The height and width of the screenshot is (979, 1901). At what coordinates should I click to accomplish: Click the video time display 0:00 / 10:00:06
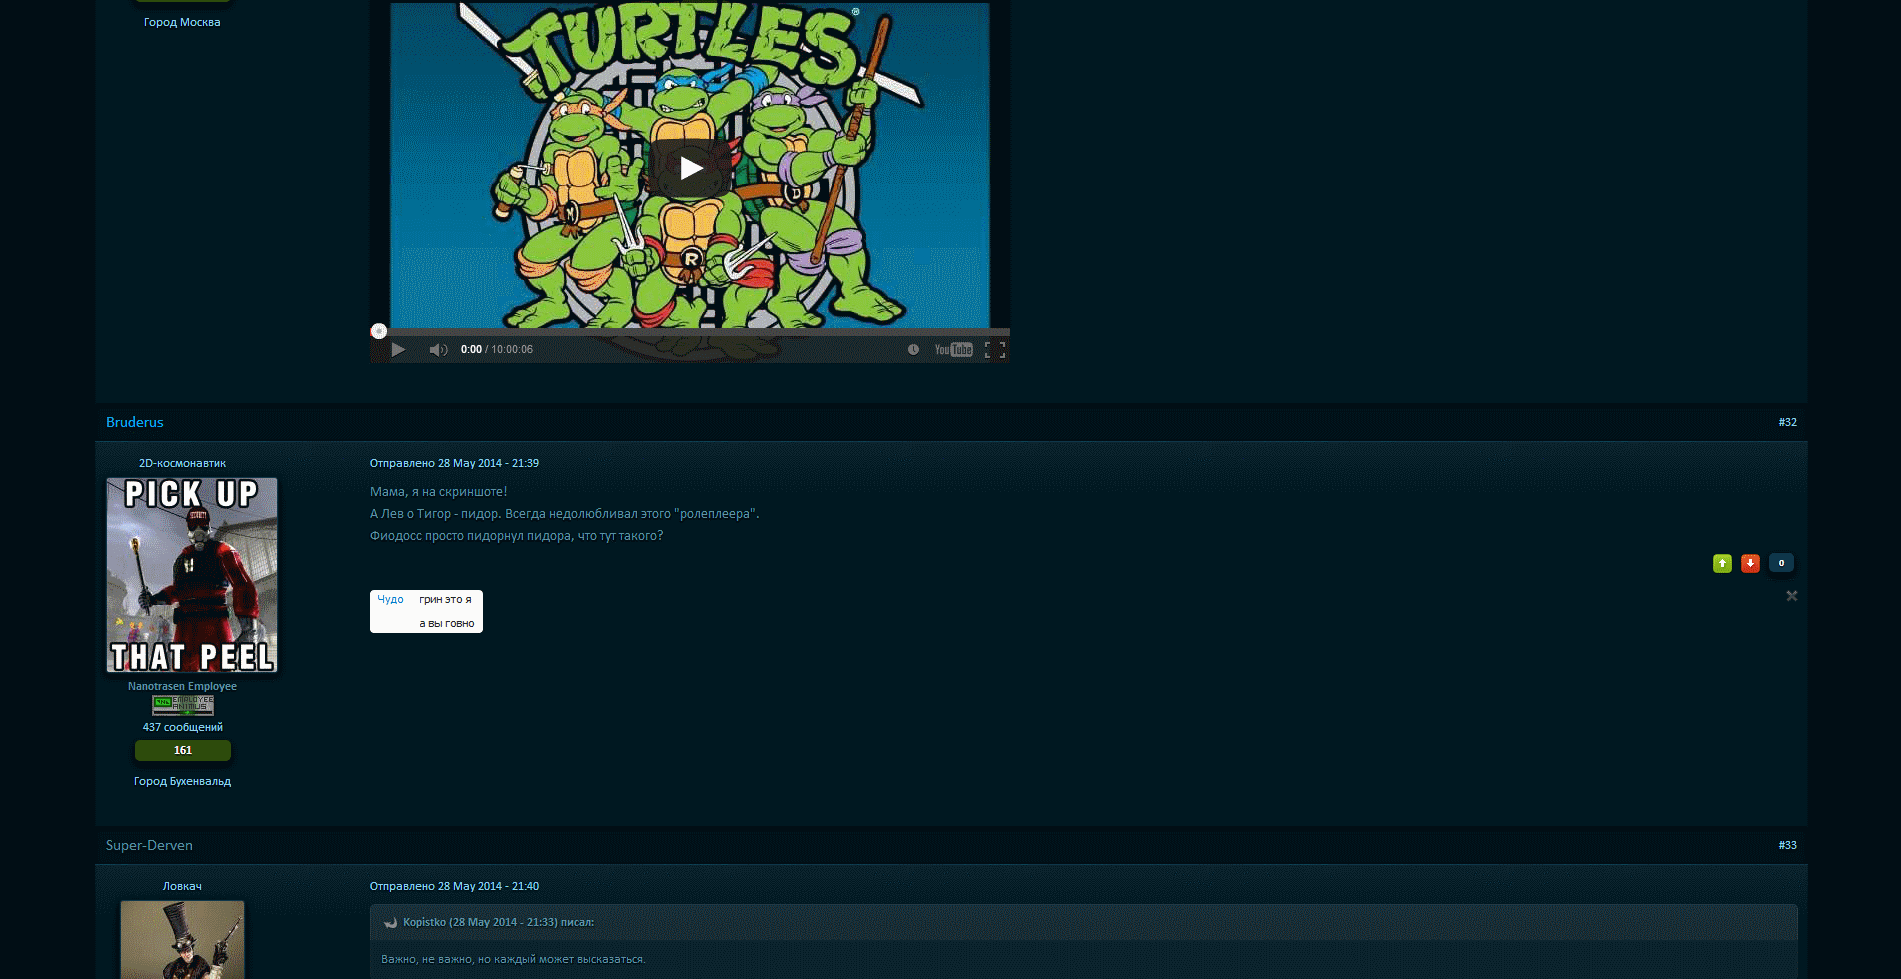click(497, 350)
